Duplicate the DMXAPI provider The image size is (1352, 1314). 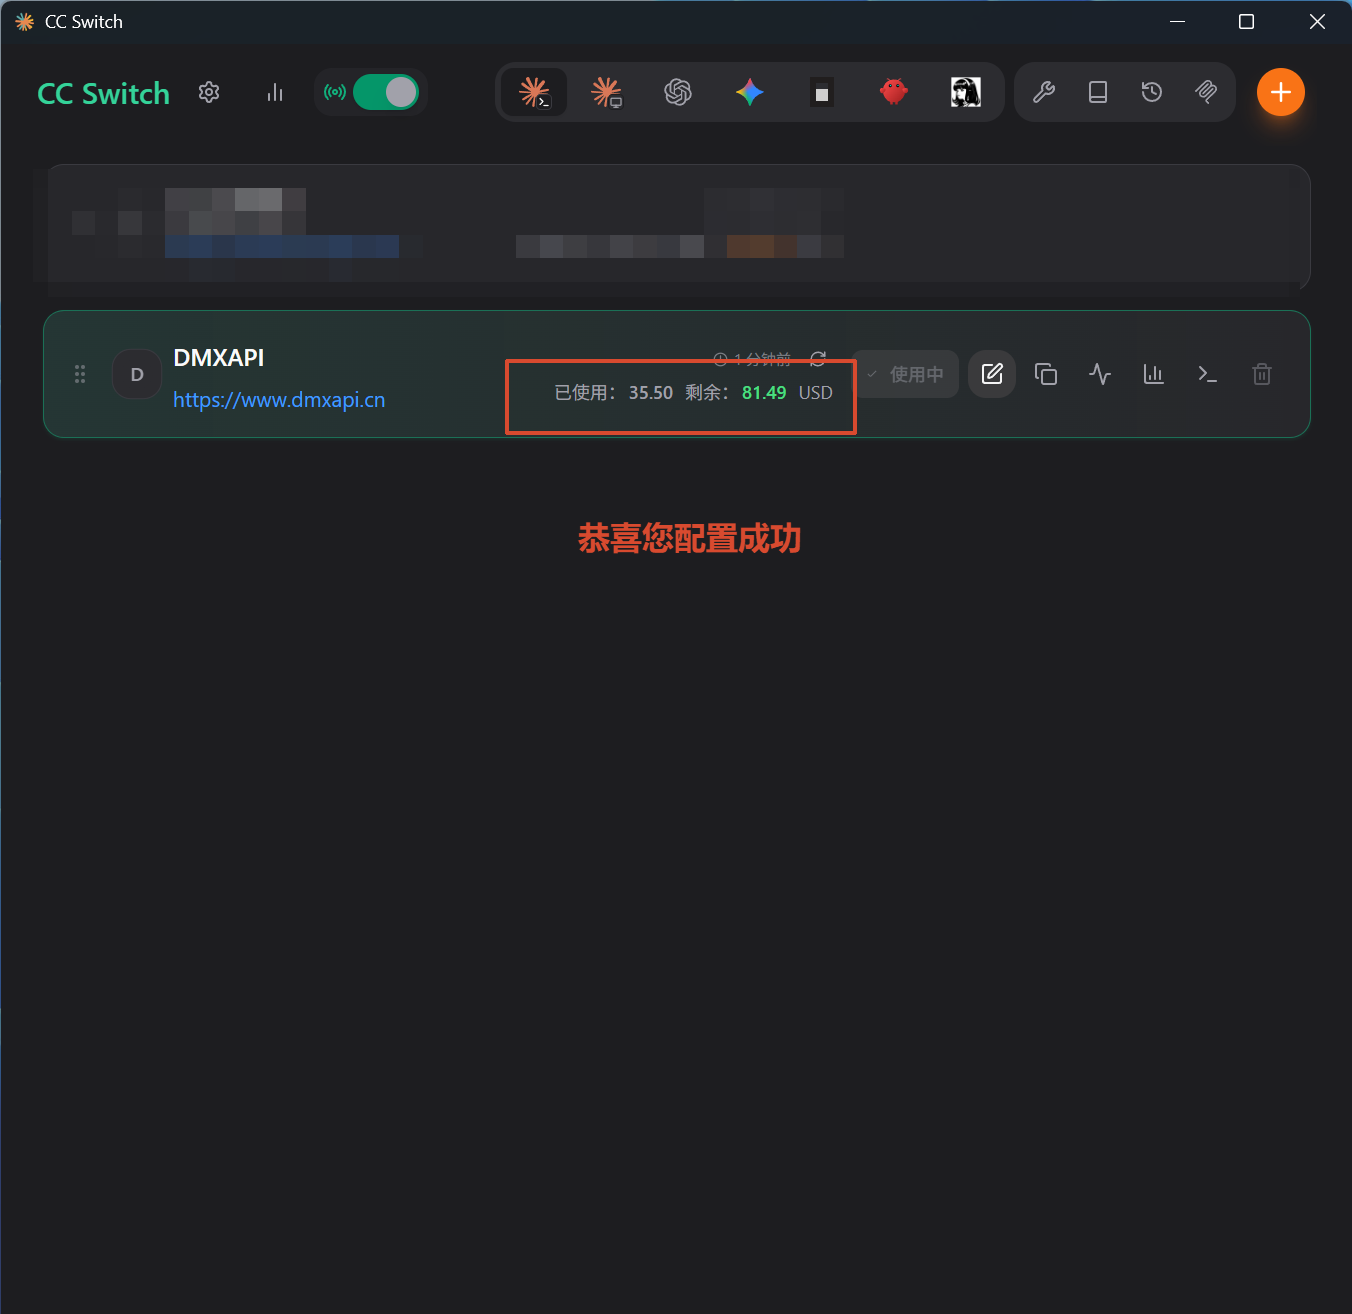1046,374
